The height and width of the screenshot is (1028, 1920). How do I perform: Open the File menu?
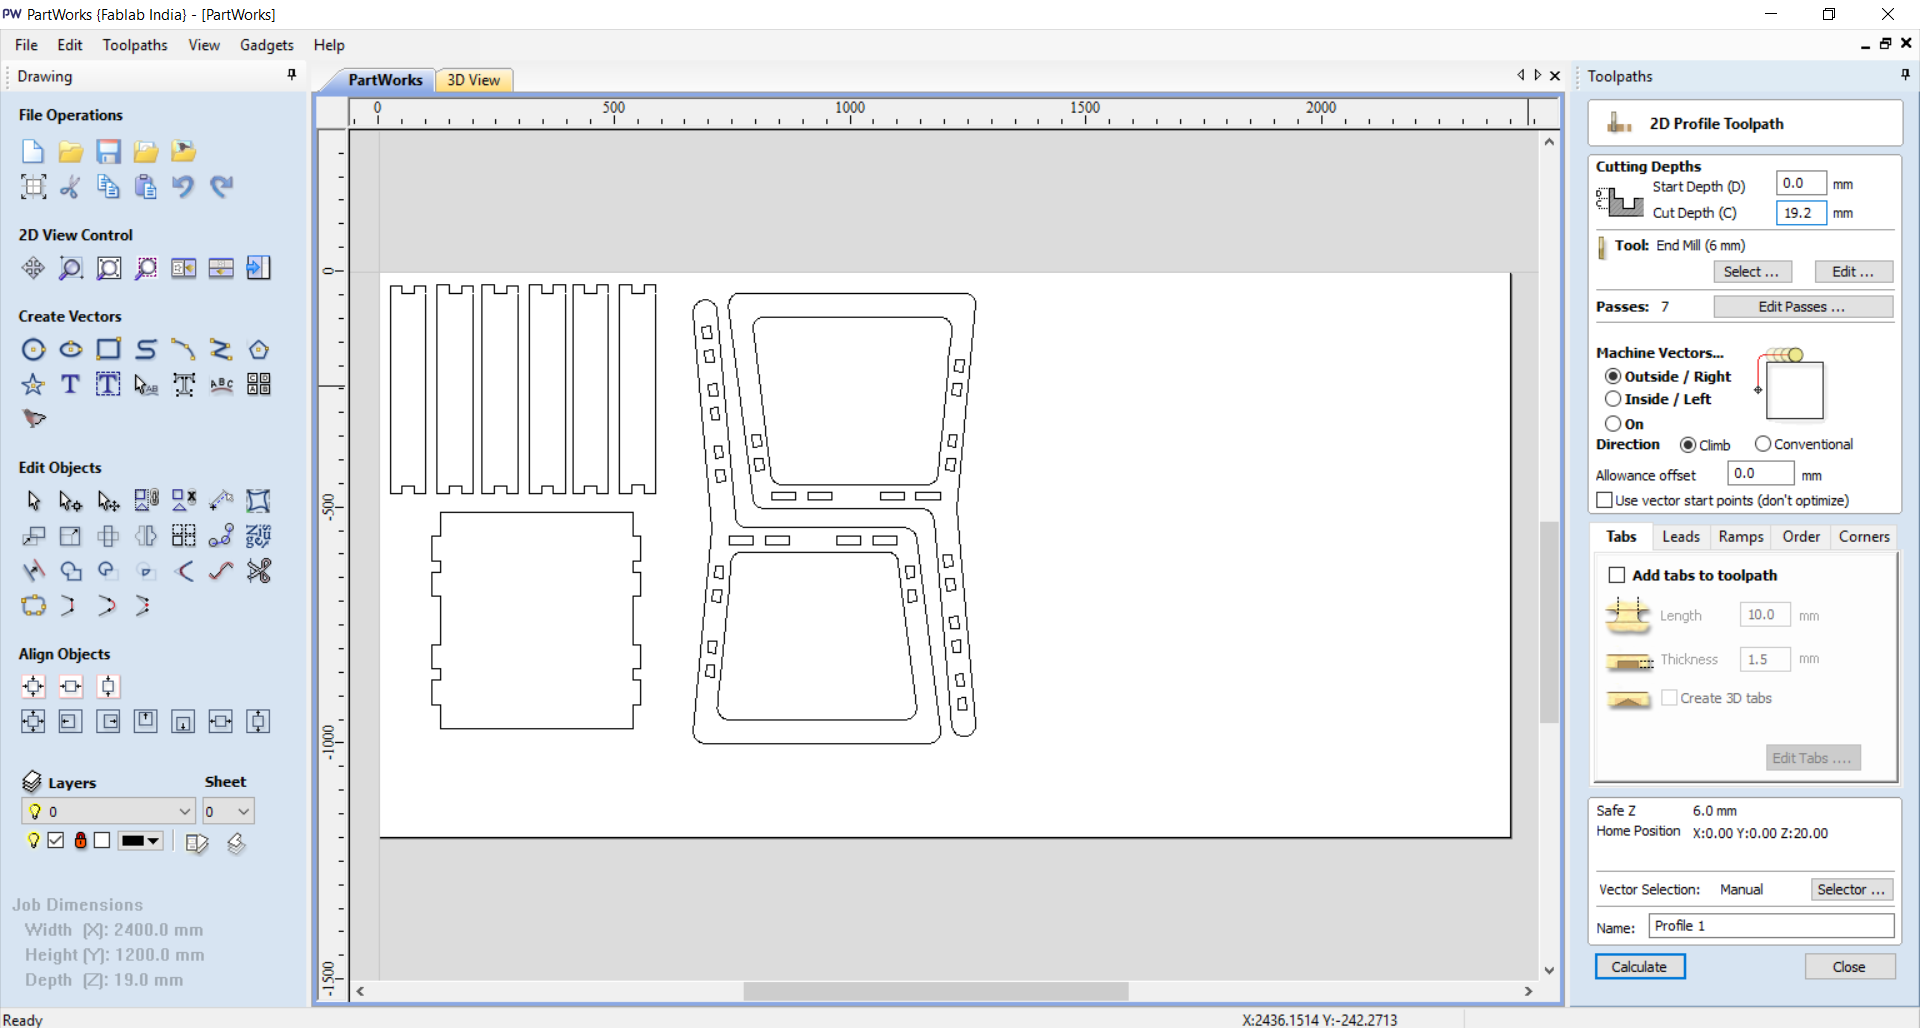point(26,45)
